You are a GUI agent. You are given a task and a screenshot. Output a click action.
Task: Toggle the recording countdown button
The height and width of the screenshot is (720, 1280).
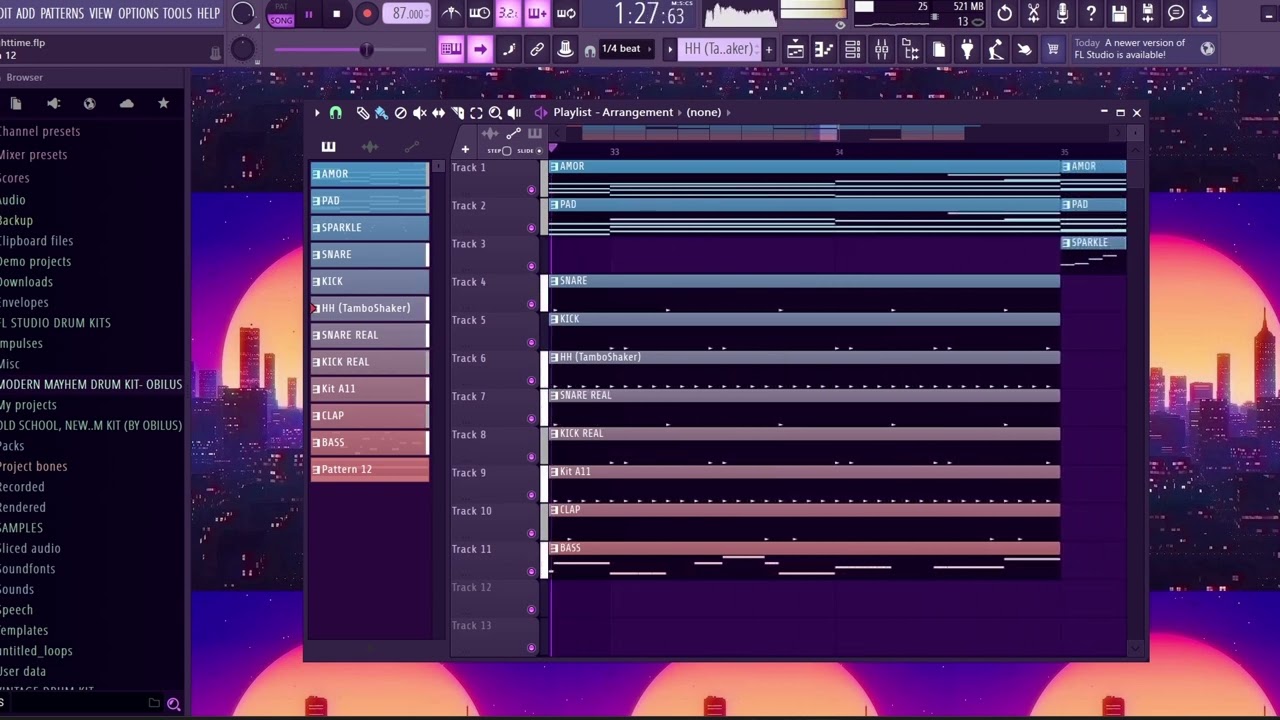click(x=508, y=13)
